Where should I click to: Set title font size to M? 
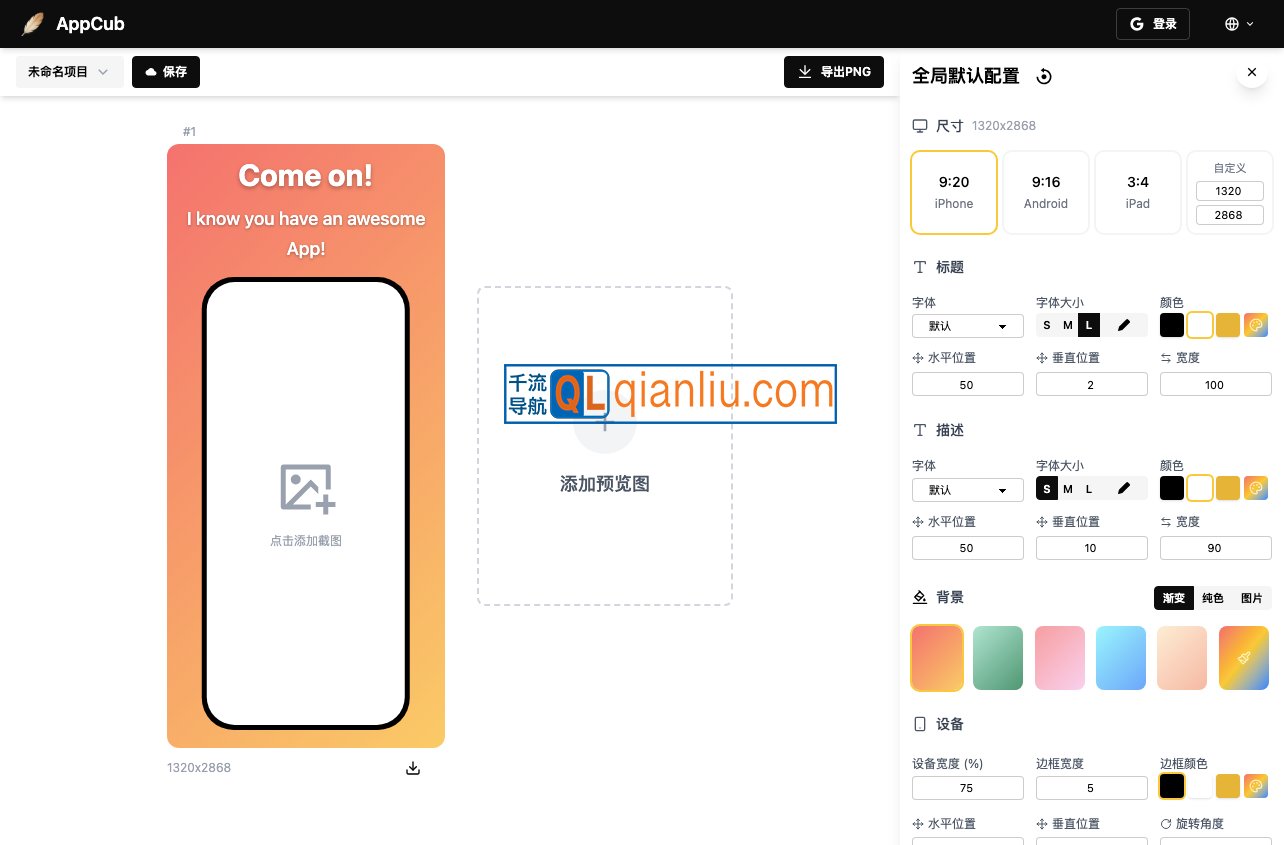(1067, 325)
